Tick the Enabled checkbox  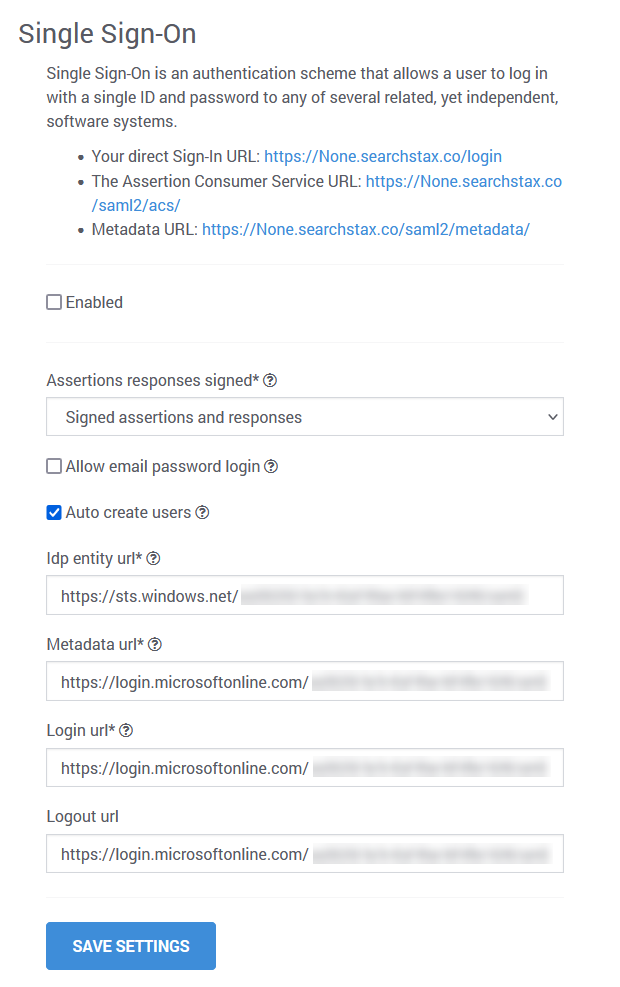pos(54,302)
